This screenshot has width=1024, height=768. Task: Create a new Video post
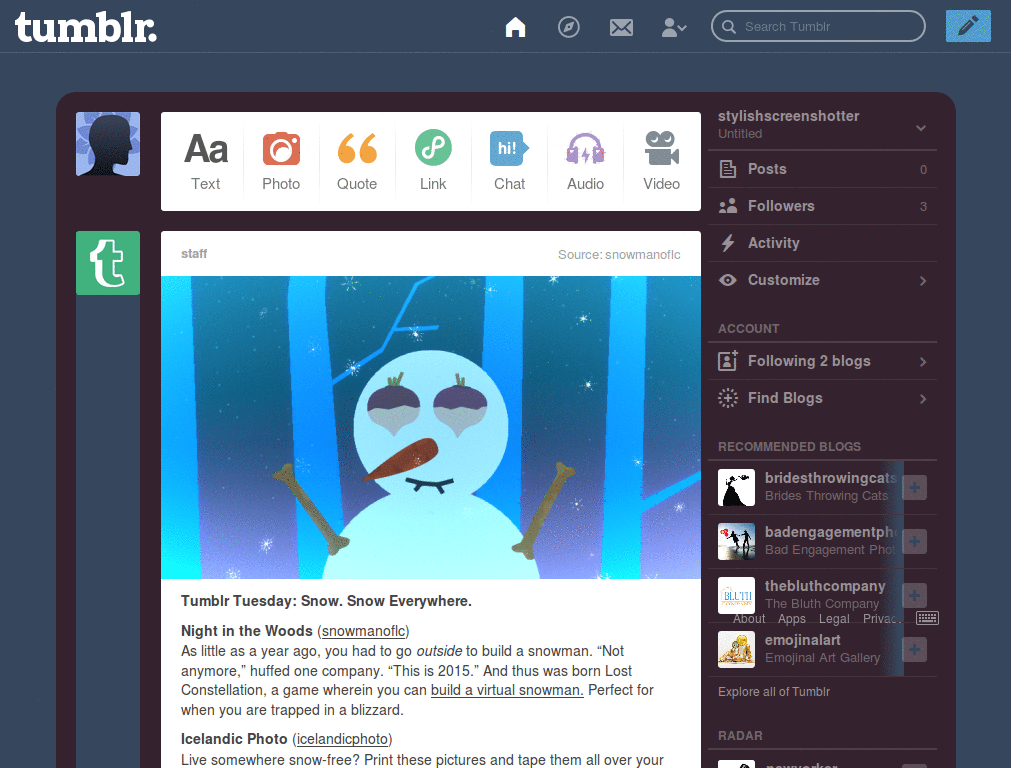pos(662,161)
